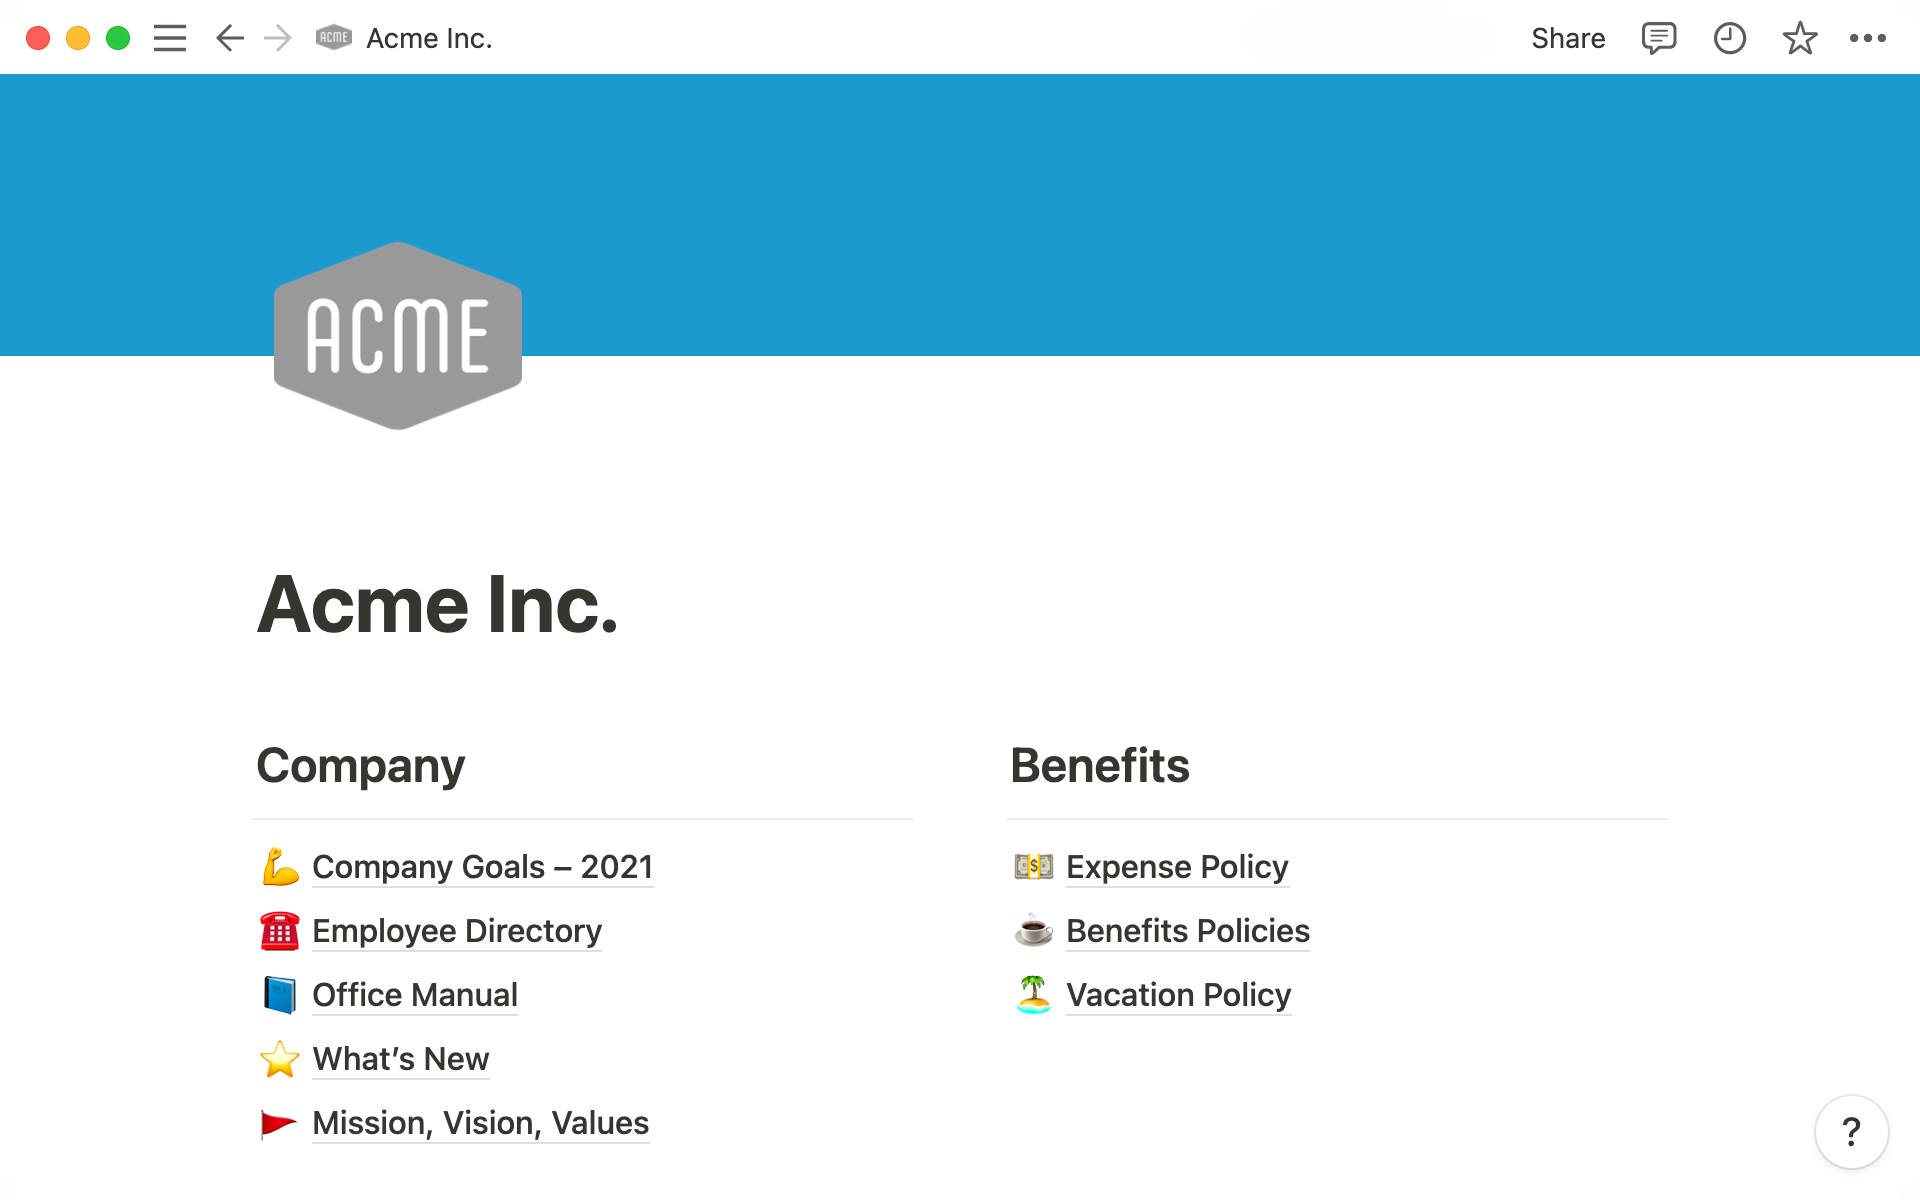
Task: Toggle the favorites star icon
Action: click(1798, 39)
